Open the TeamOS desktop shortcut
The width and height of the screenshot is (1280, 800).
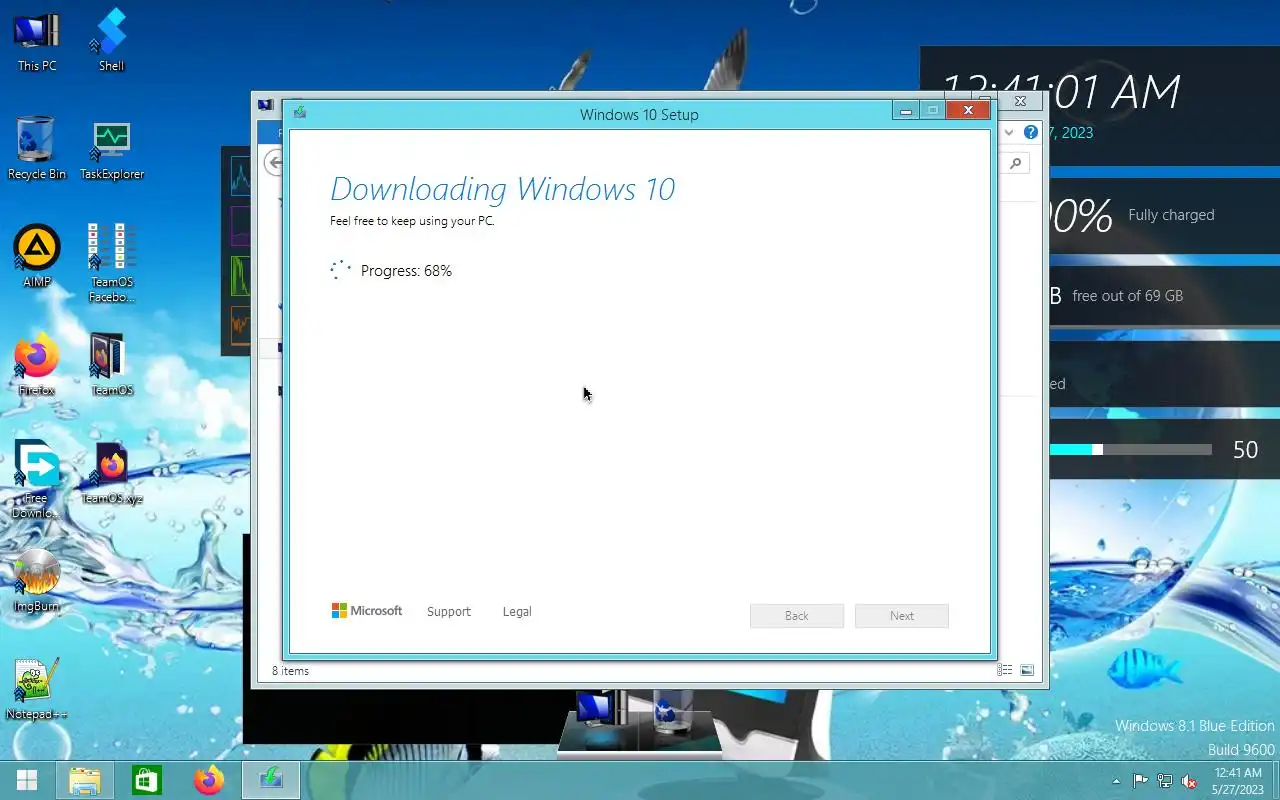point(111,364)
